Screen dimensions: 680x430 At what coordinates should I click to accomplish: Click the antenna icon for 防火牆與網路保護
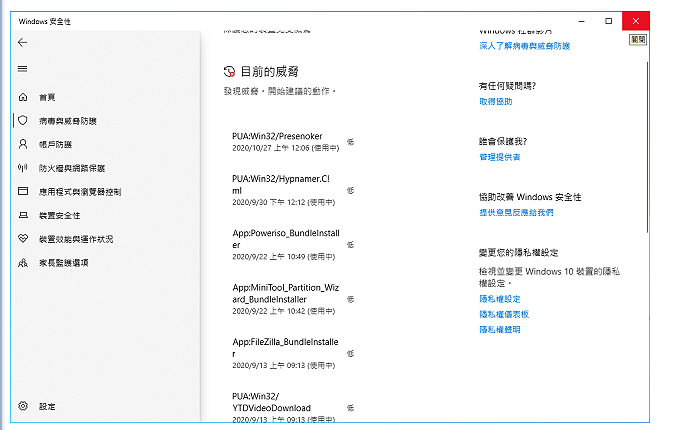click(x=23, y=168)
